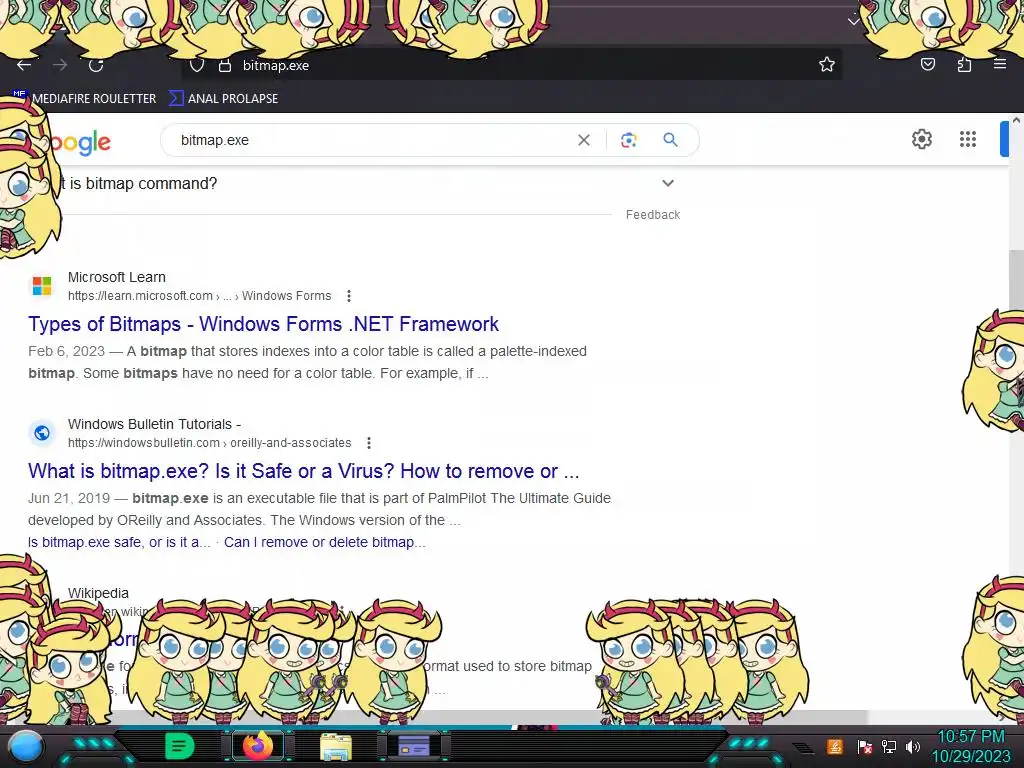Click the 'Windows Bulletin Tutorials -' source name
This screenshot has height=768, width=1024.
[154, 424]
